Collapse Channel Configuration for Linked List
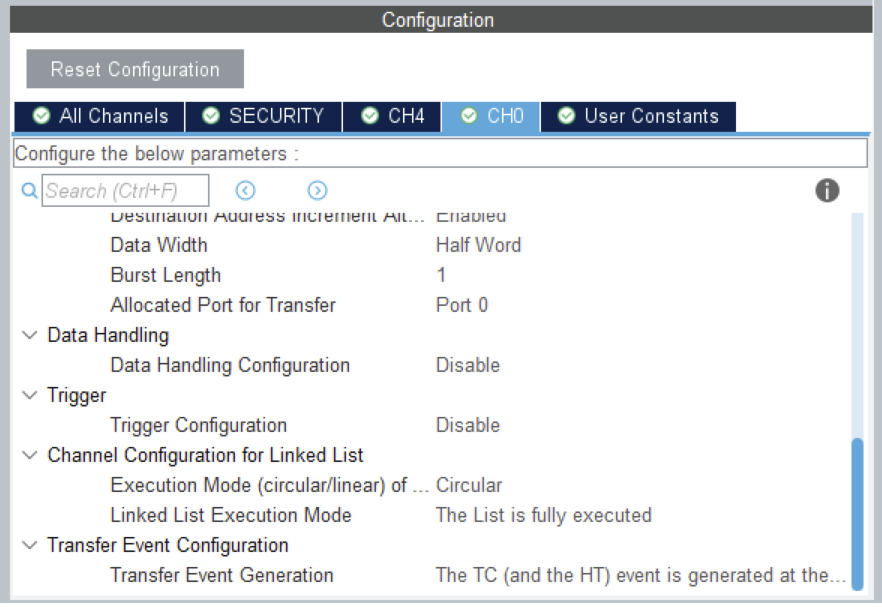The height and width of the screenshot is (607, 882). coord(29,455)
